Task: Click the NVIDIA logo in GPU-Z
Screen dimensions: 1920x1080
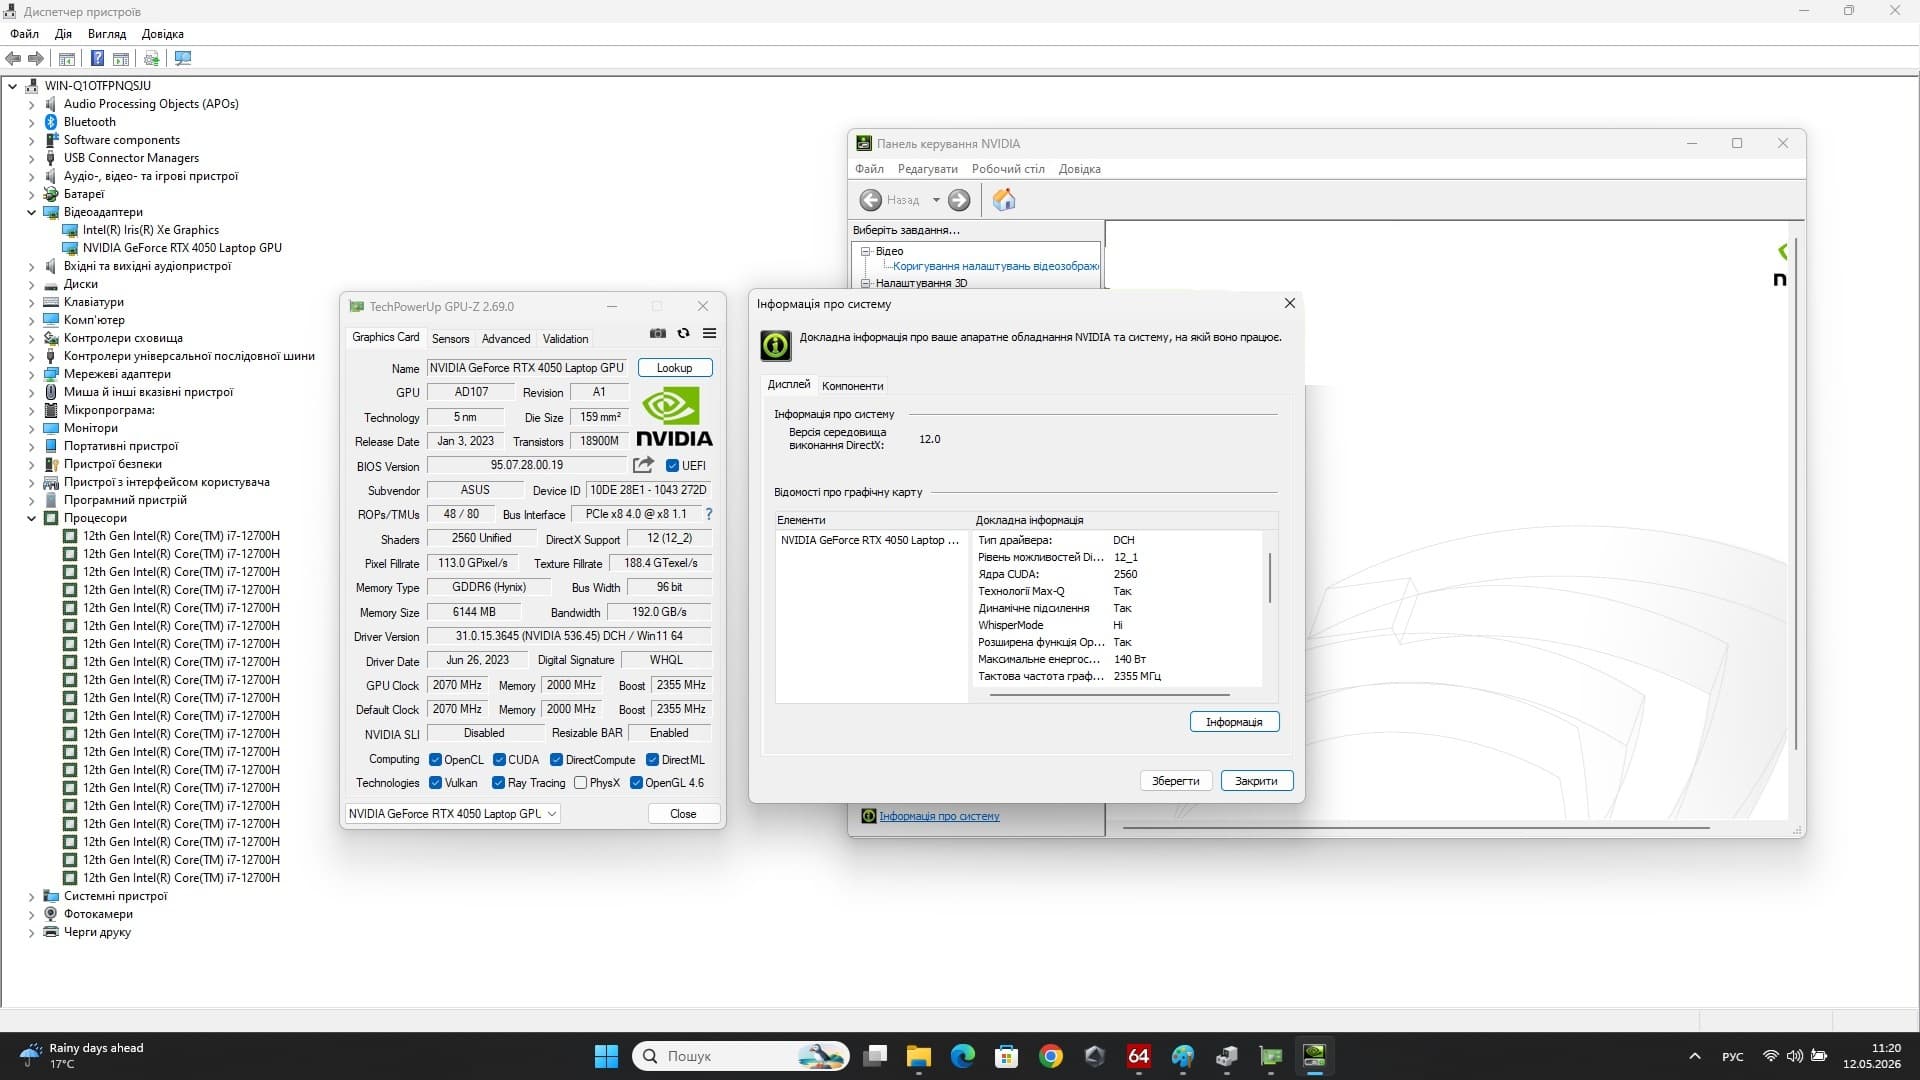Action: (x=674, y=416)
